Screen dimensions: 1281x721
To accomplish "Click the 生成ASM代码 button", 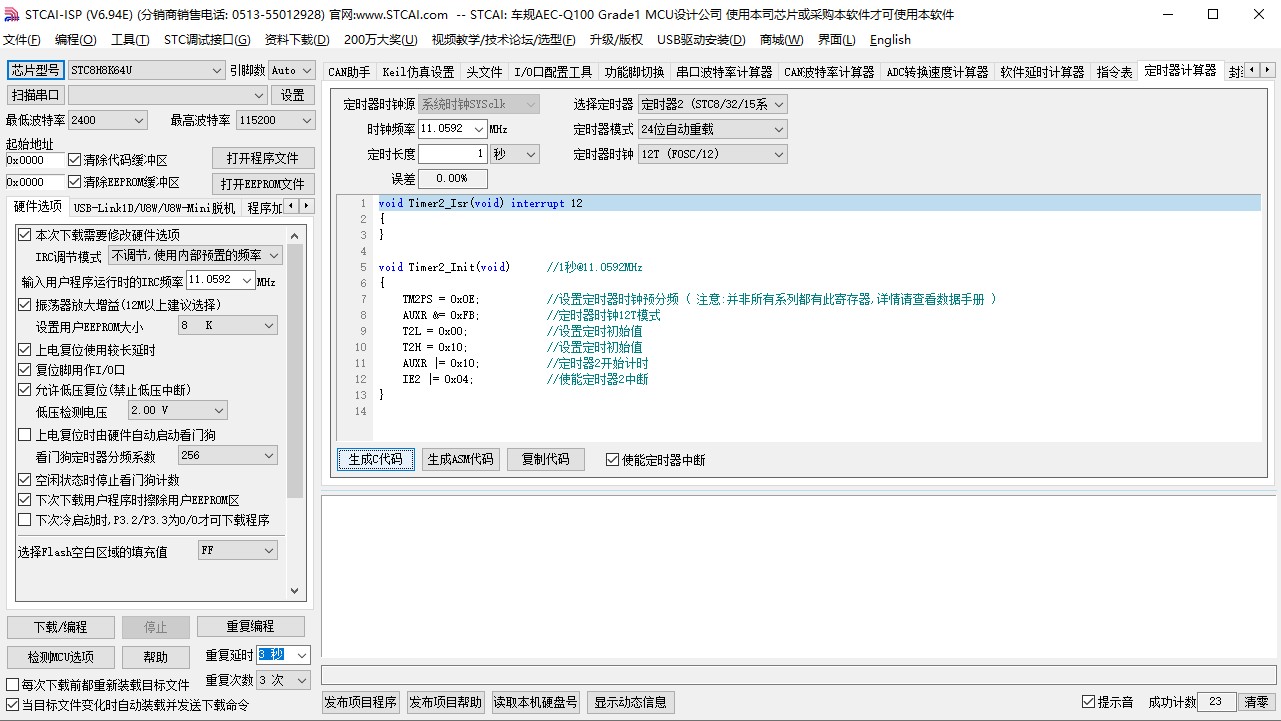I will [460, 459].
